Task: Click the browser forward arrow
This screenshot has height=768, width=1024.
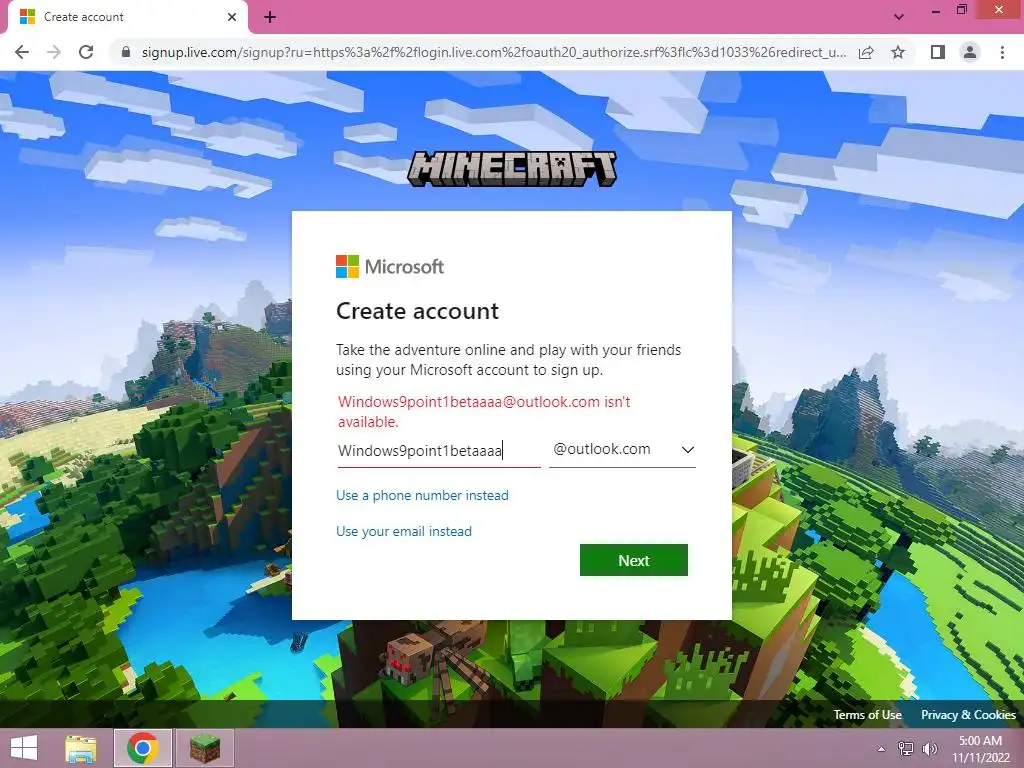Action: [54, 52]
